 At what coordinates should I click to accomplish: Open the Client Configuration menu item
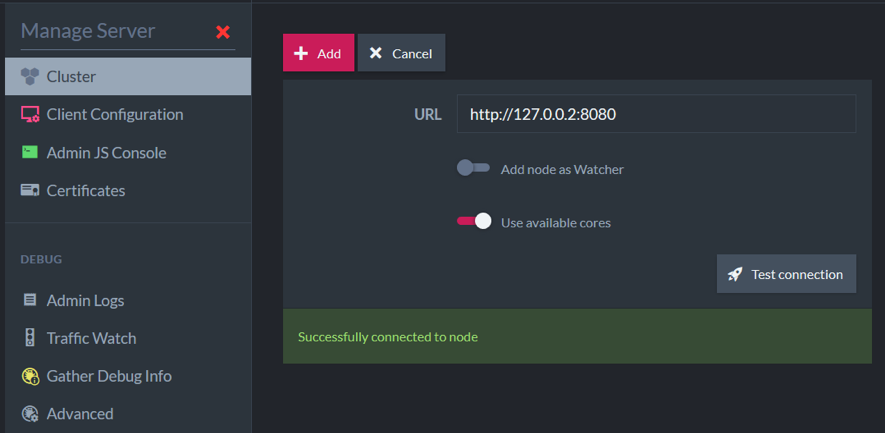pyautogui.click(x=114, y=114)
